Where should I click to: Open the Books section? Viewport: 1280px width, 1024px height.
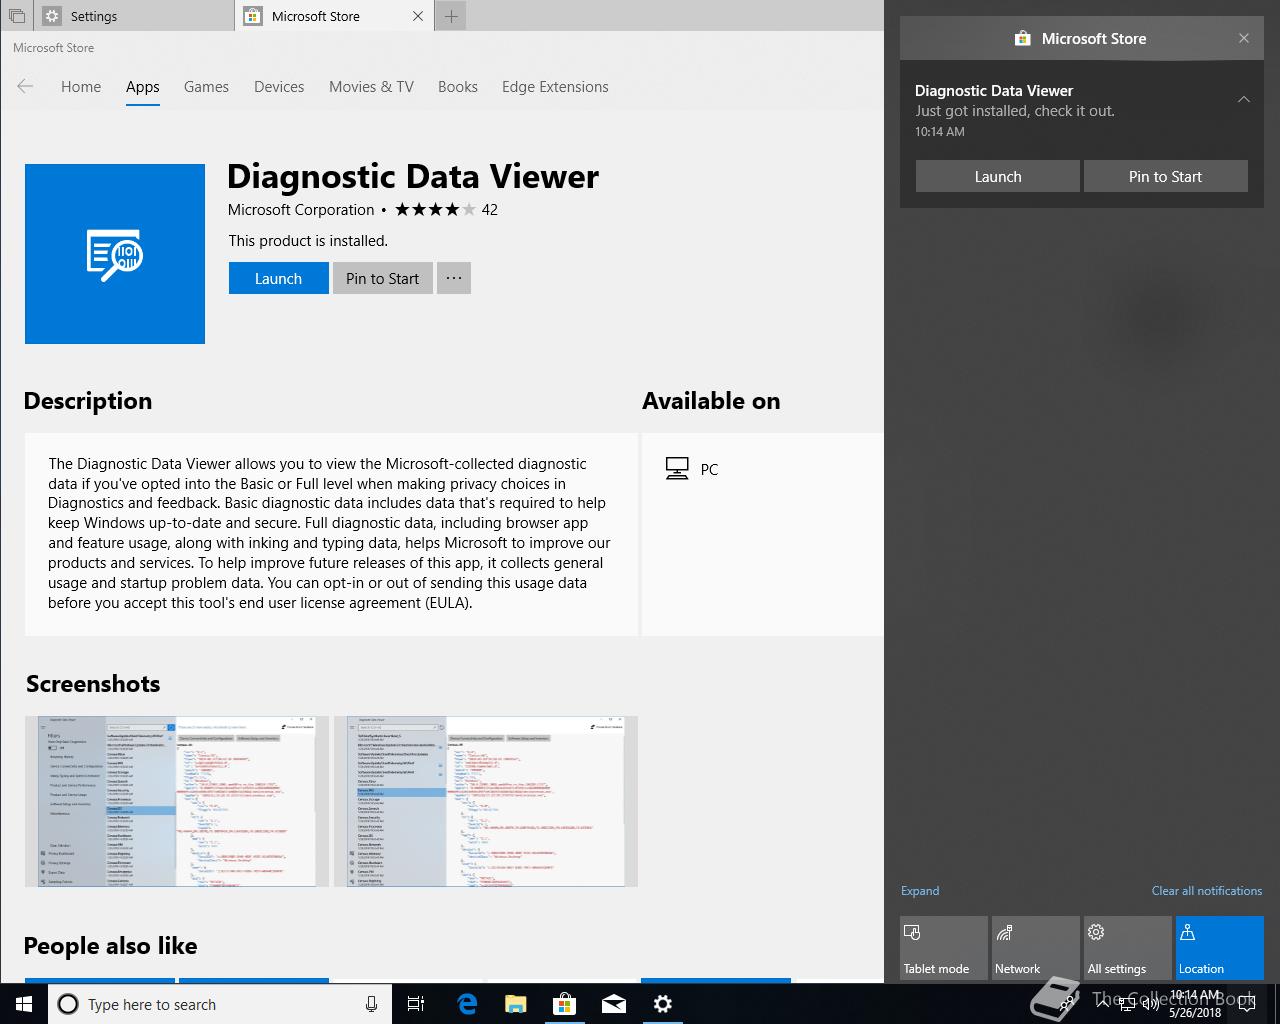pos(458,87)
